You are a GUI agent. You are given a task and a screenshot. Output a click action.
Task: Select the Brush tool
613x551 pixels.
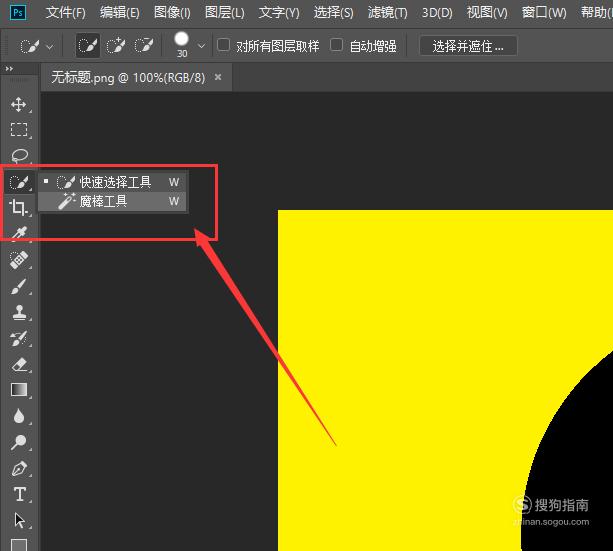tap(19, 286)
